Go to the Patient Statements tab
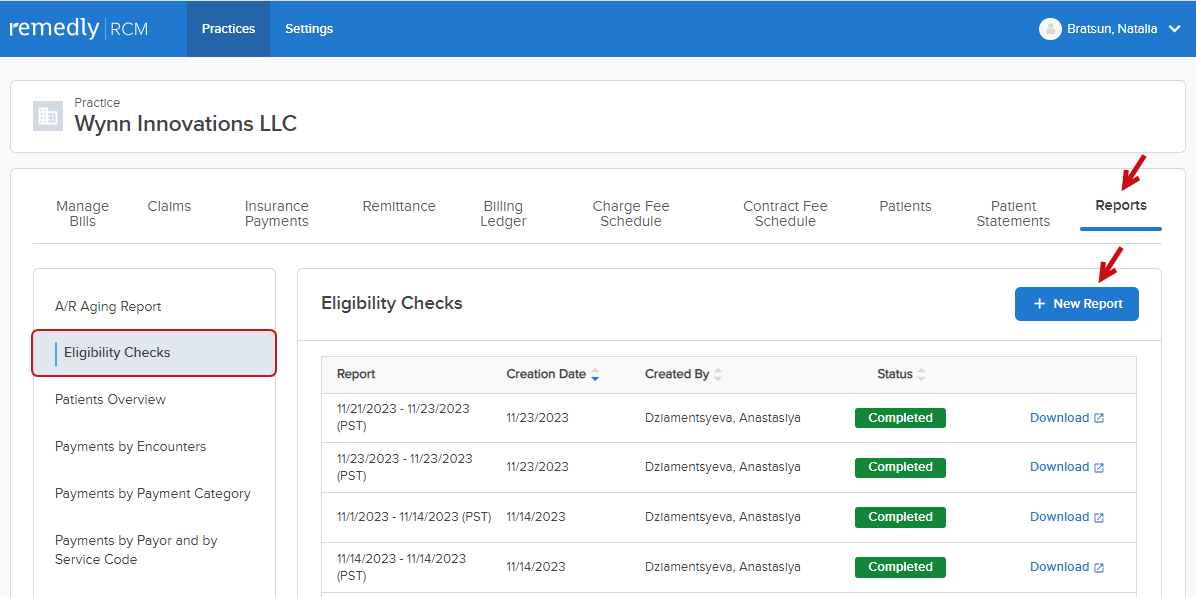The width and height of the screenshot is (1196, 597). click(x=1013, y=214)
